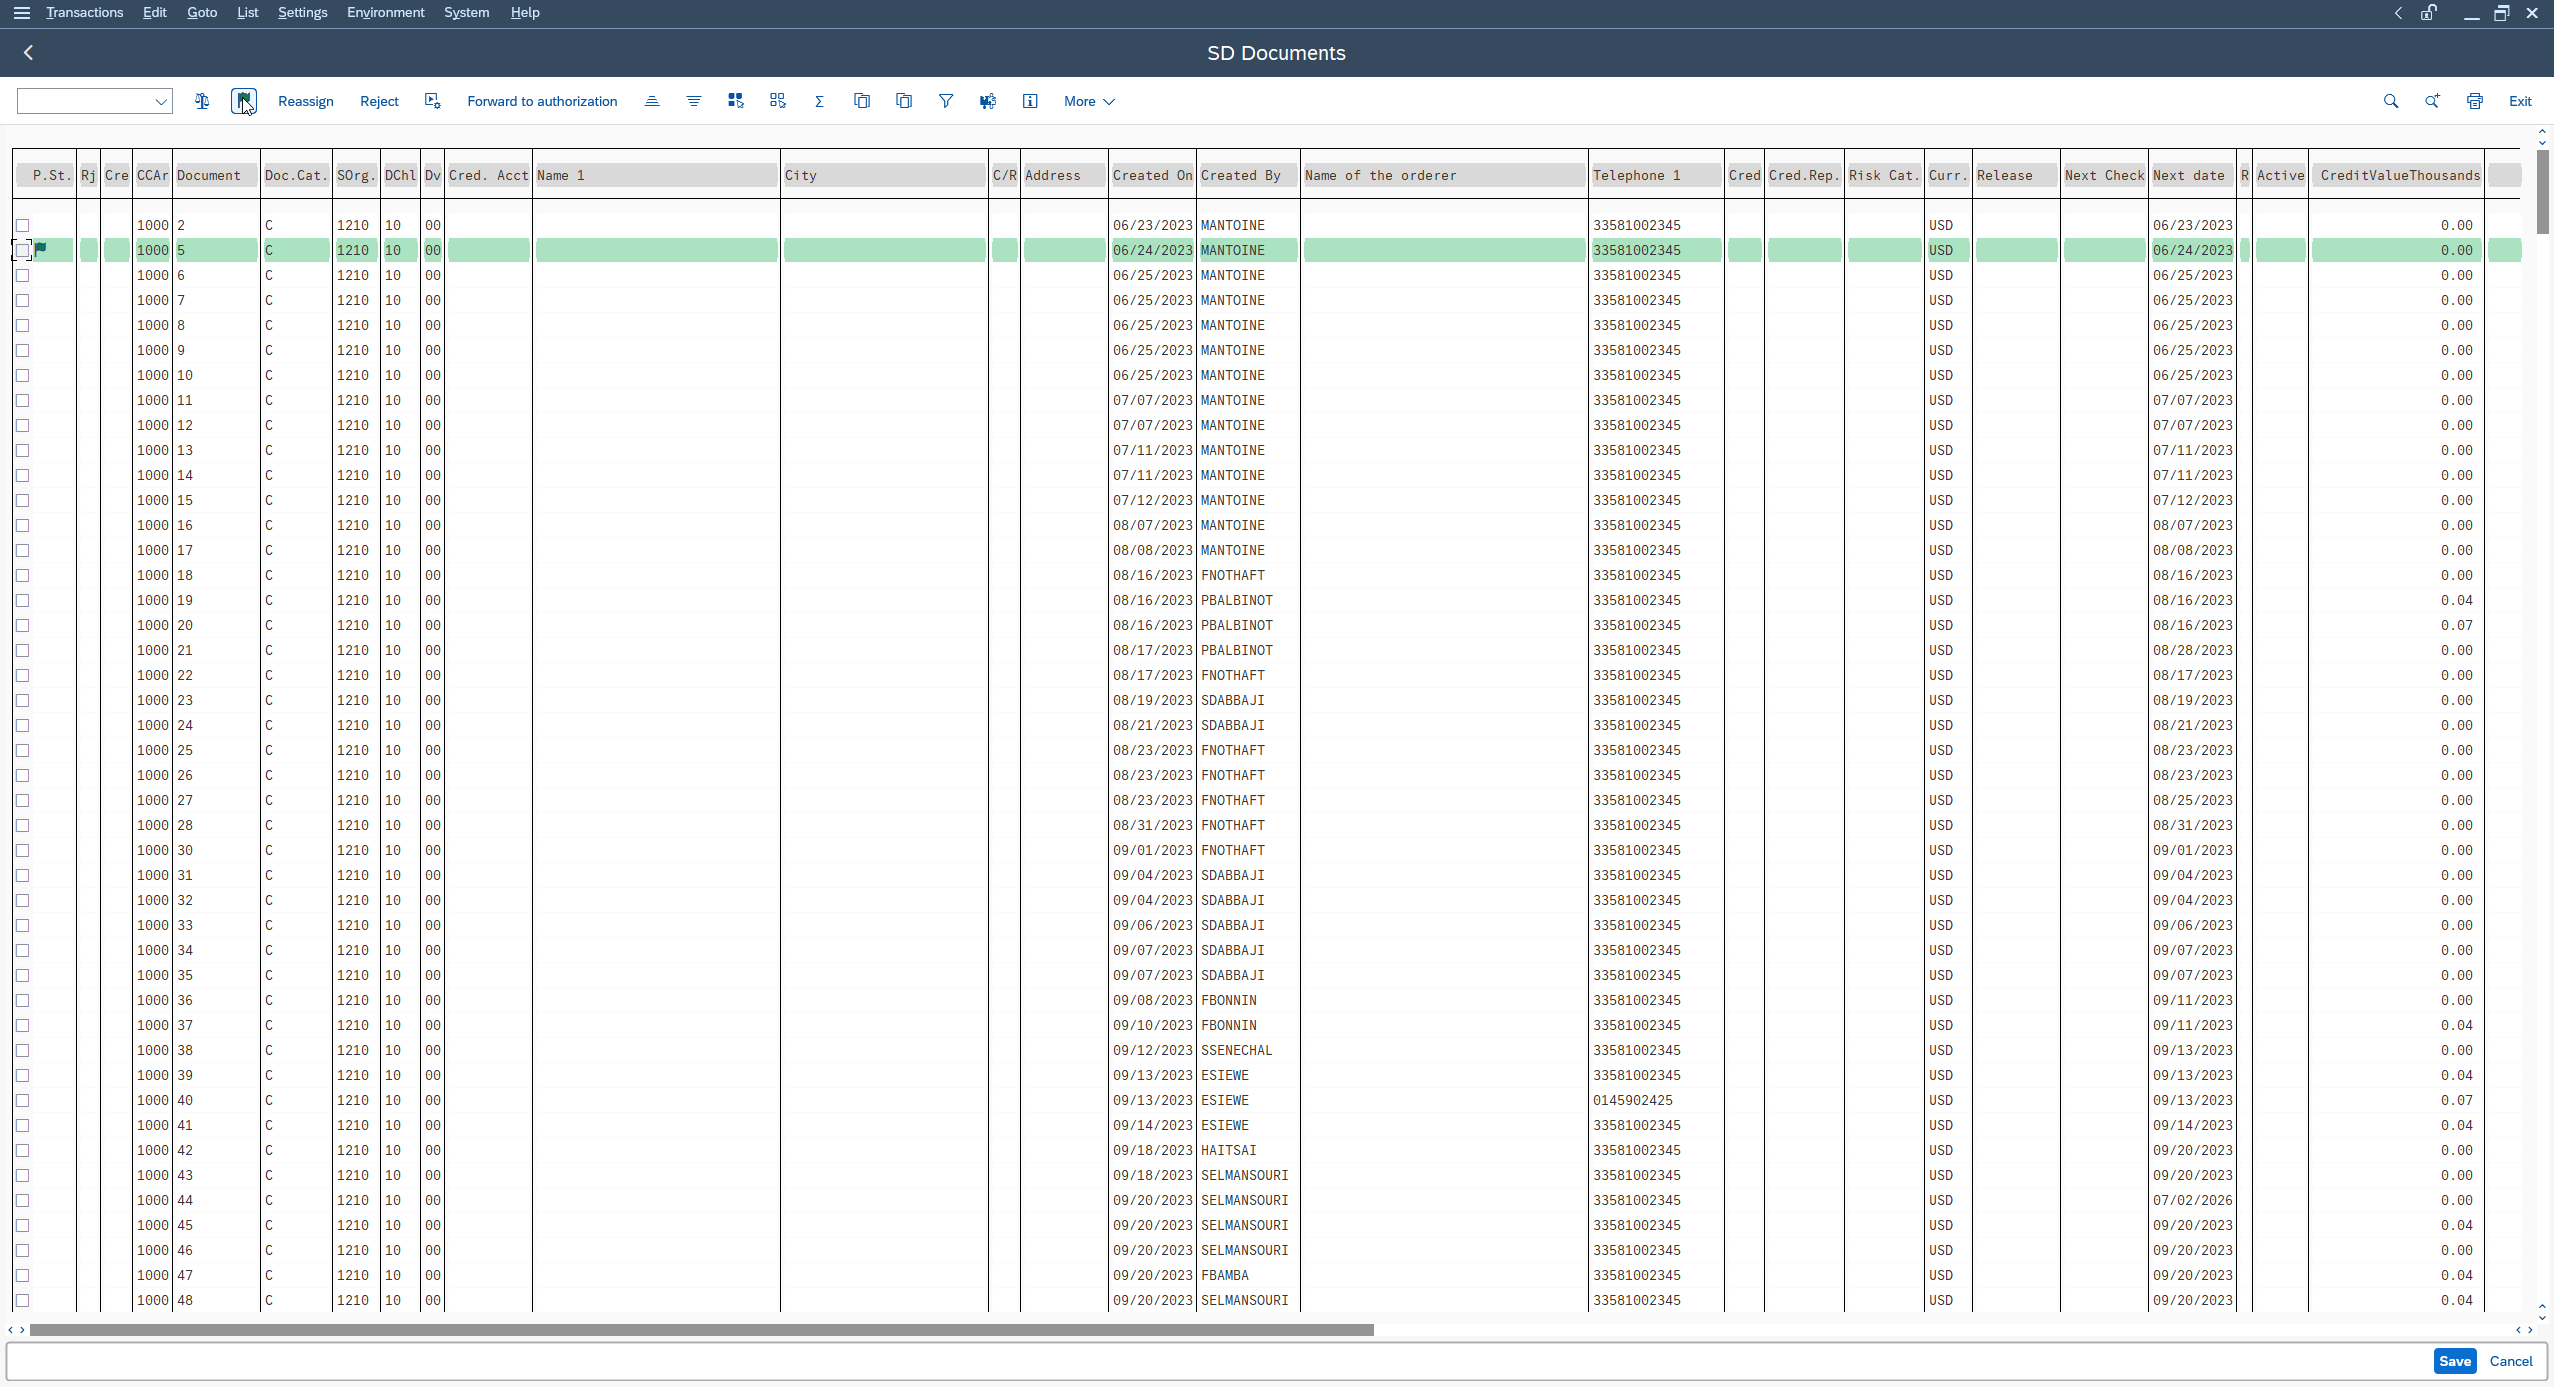Open the command field dropdown

[160, 101]
